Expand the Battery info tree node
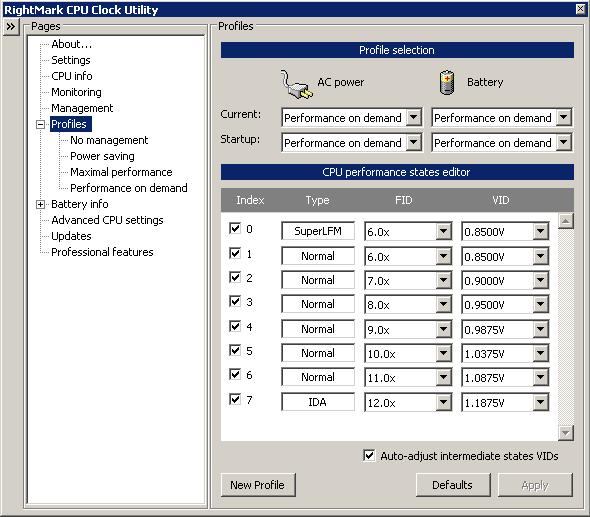Screen dimensions: 590x517 click(40, 204)
